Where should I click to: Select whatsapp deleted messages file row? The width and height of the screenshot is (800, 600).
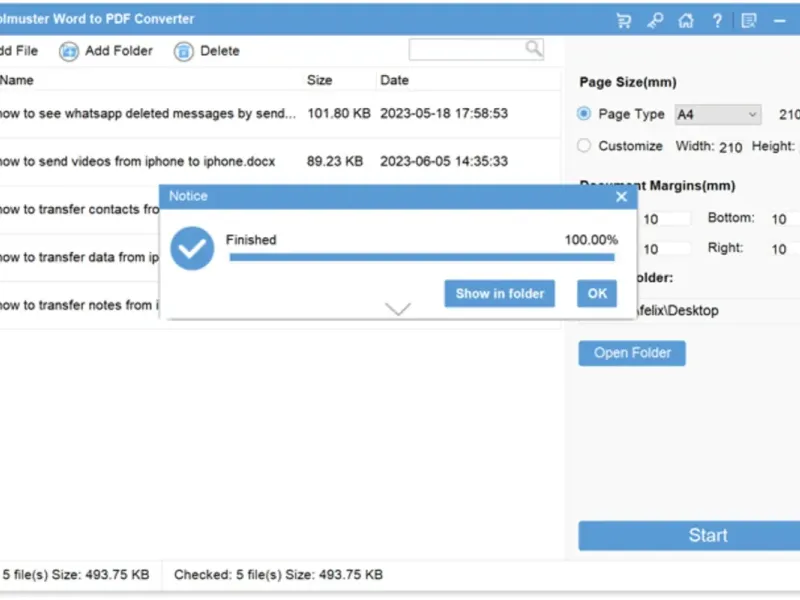click(x=281, y=113)
